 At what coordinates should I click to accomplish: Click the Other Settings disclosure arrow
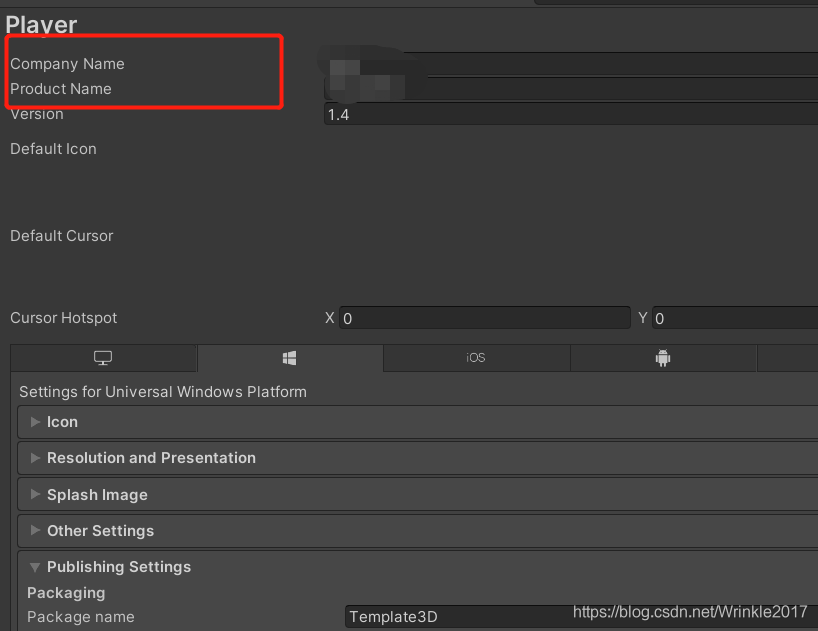click(x=35, y=530)
